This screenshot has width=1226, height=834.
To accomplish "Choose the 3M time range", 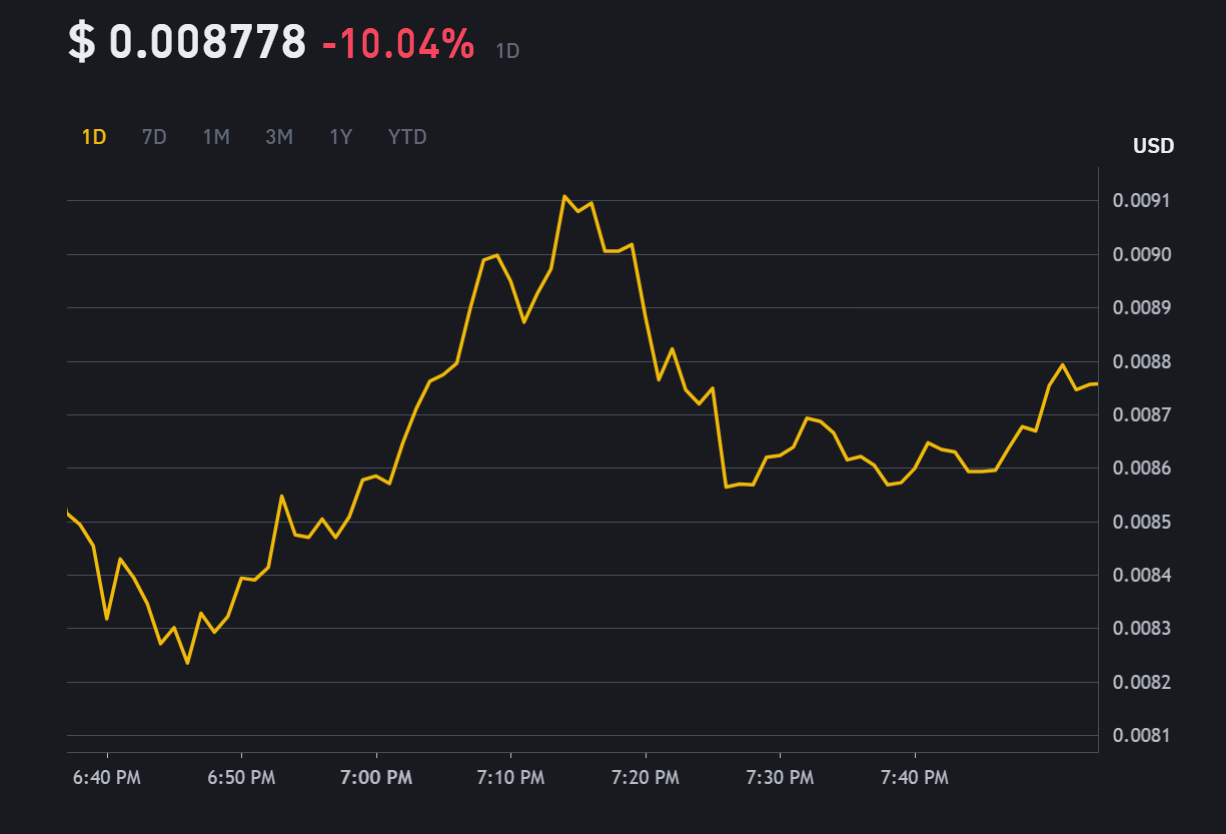I will point(279,137).
